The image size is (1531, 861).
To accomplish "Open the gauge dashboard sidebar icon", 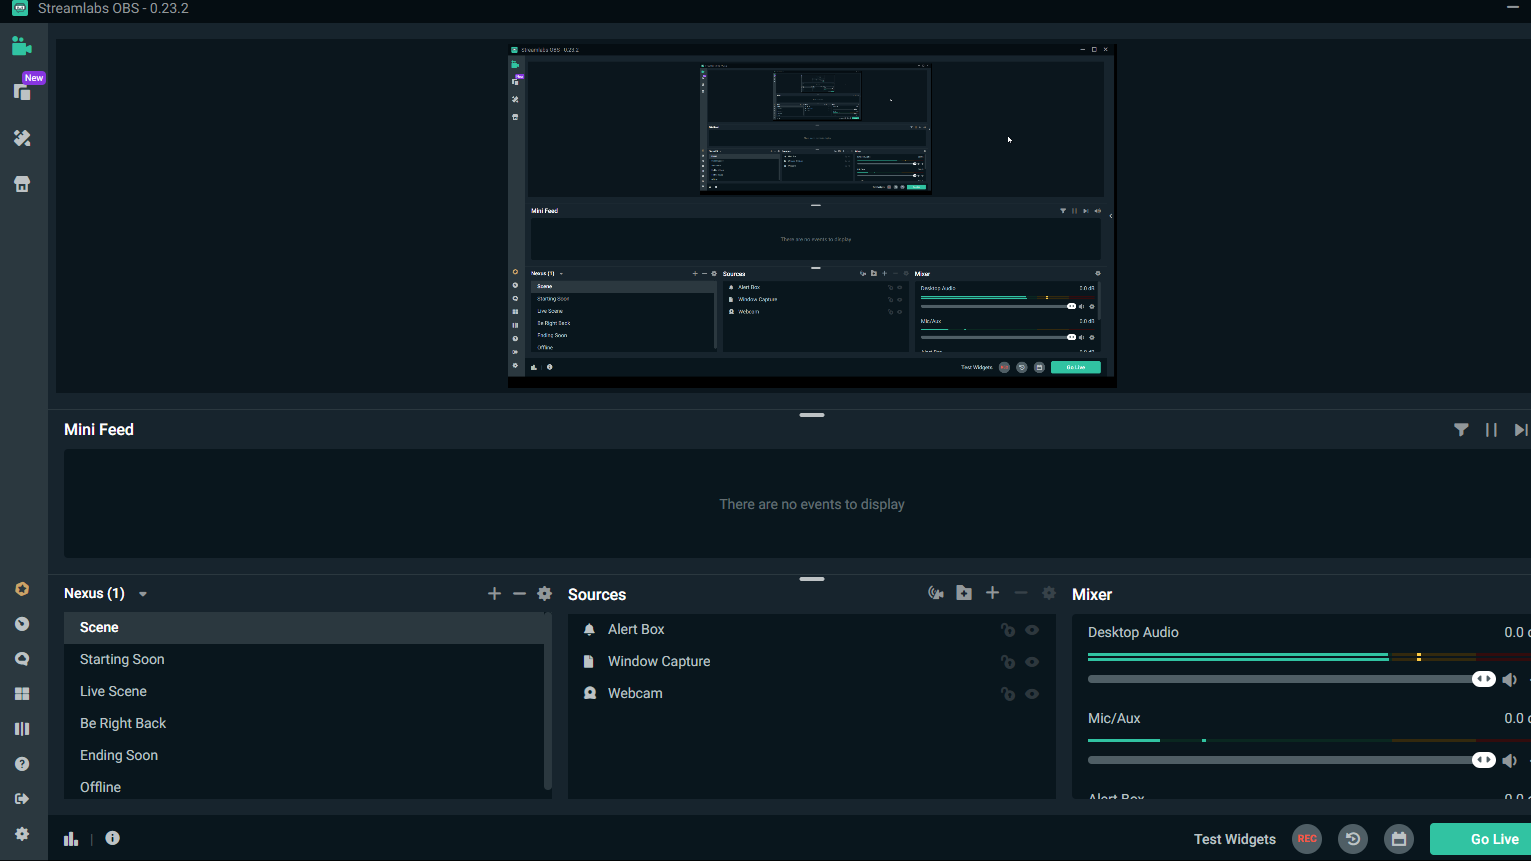I will point(22,624).
